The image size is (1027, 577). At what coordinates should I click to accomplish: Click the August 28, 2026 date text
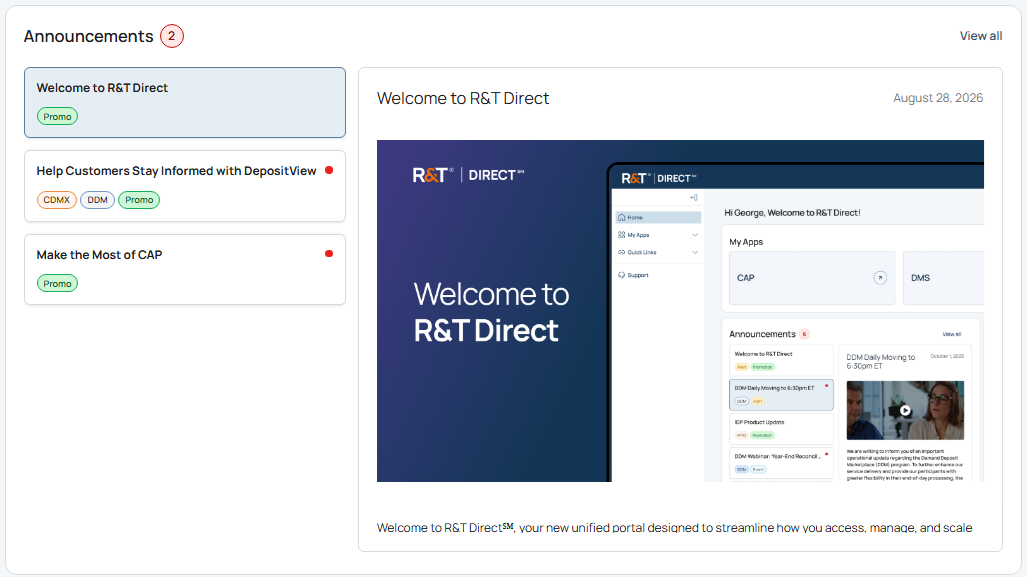[938, 98]
